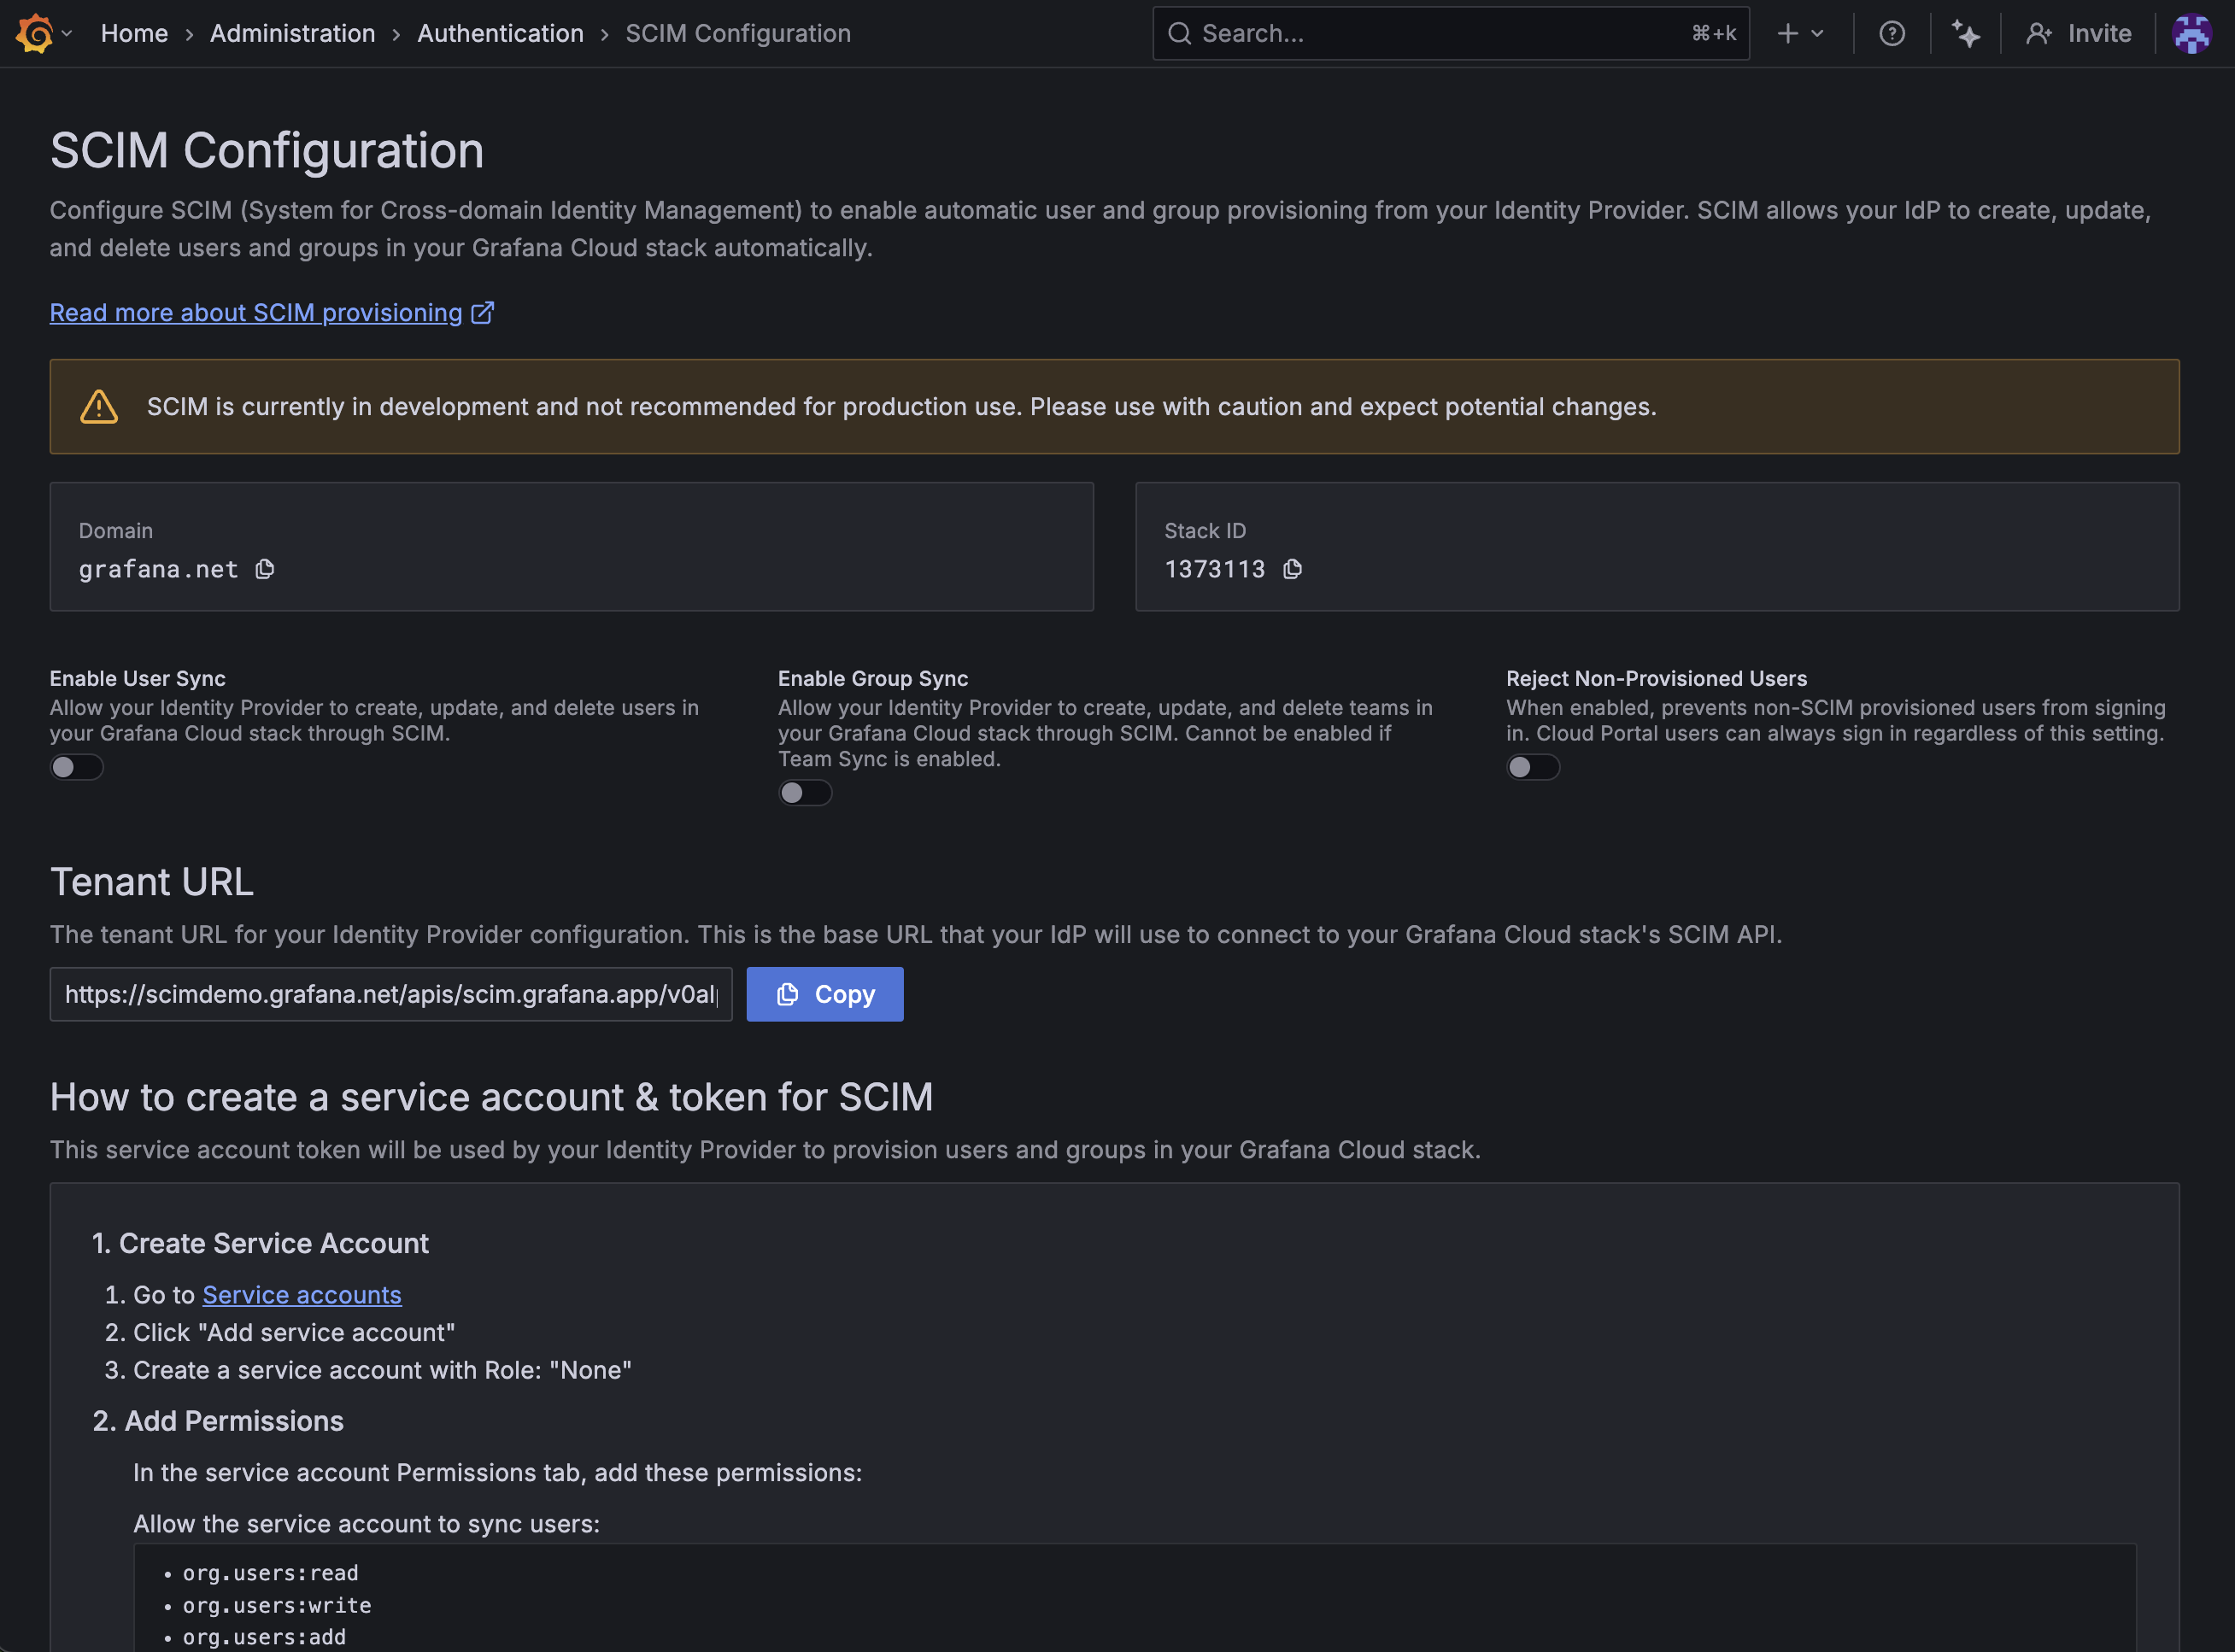This screenshot has width=2235, height=1652.
Task: Go to Administration breadcrumb
Action: [292, 33]
